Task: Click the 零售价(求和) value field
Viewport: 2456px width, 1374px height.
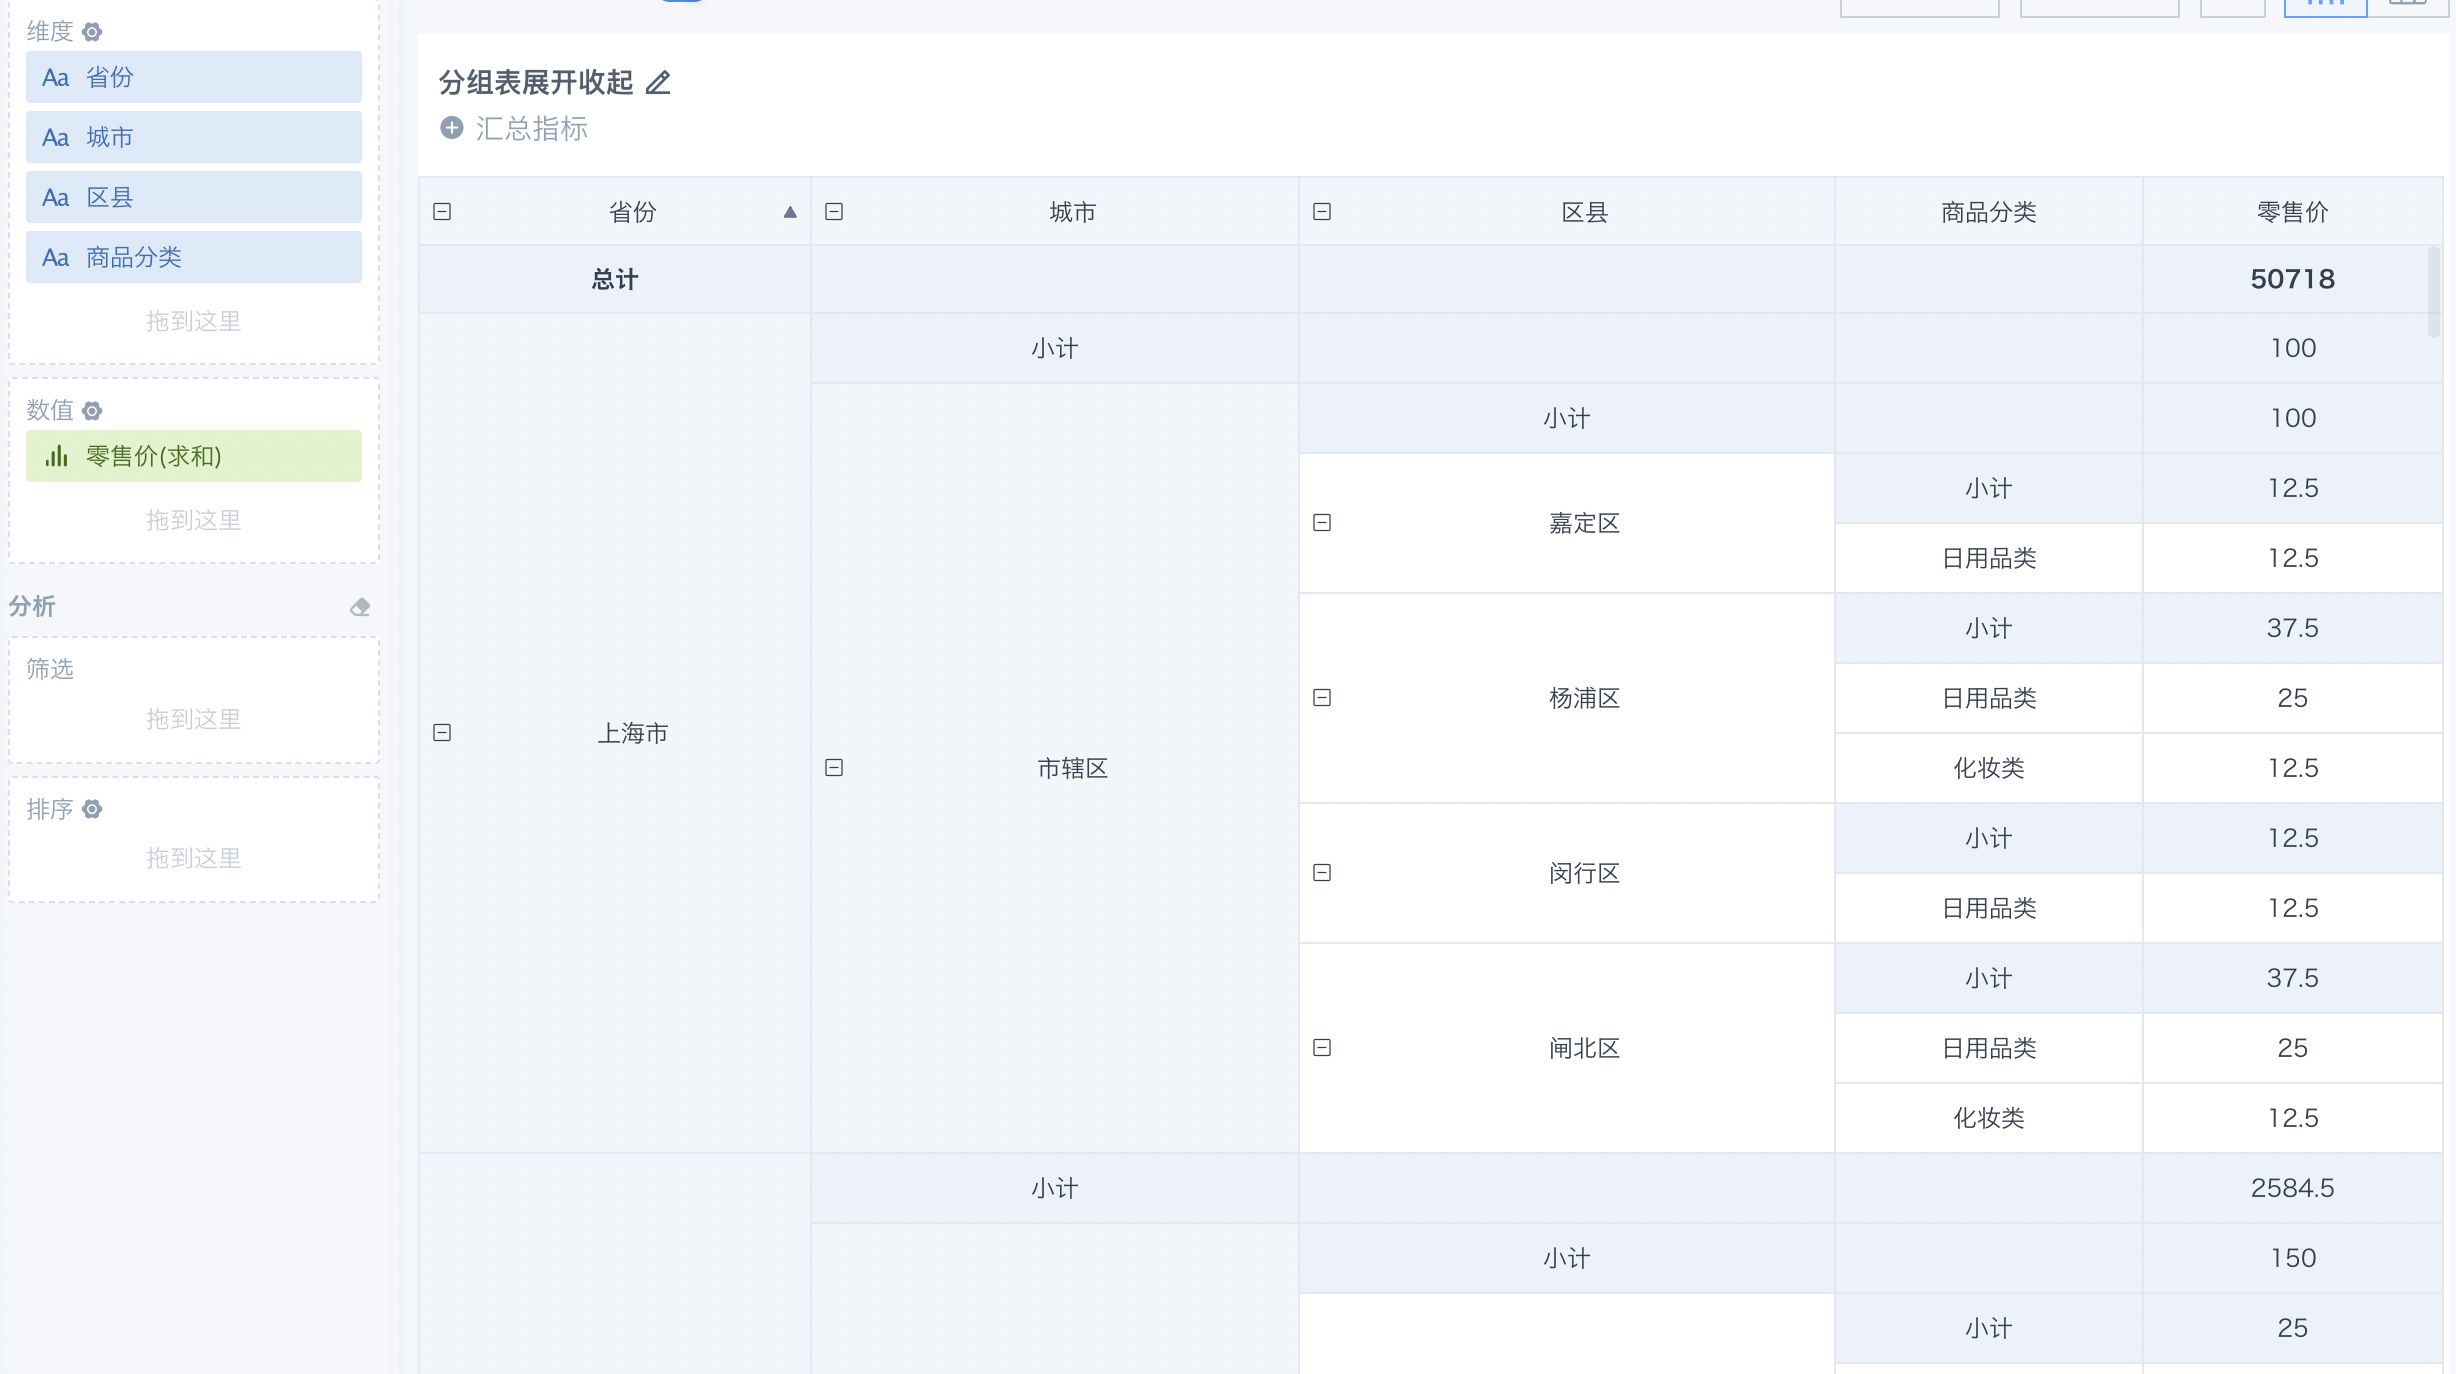Action: coord(194,457)
